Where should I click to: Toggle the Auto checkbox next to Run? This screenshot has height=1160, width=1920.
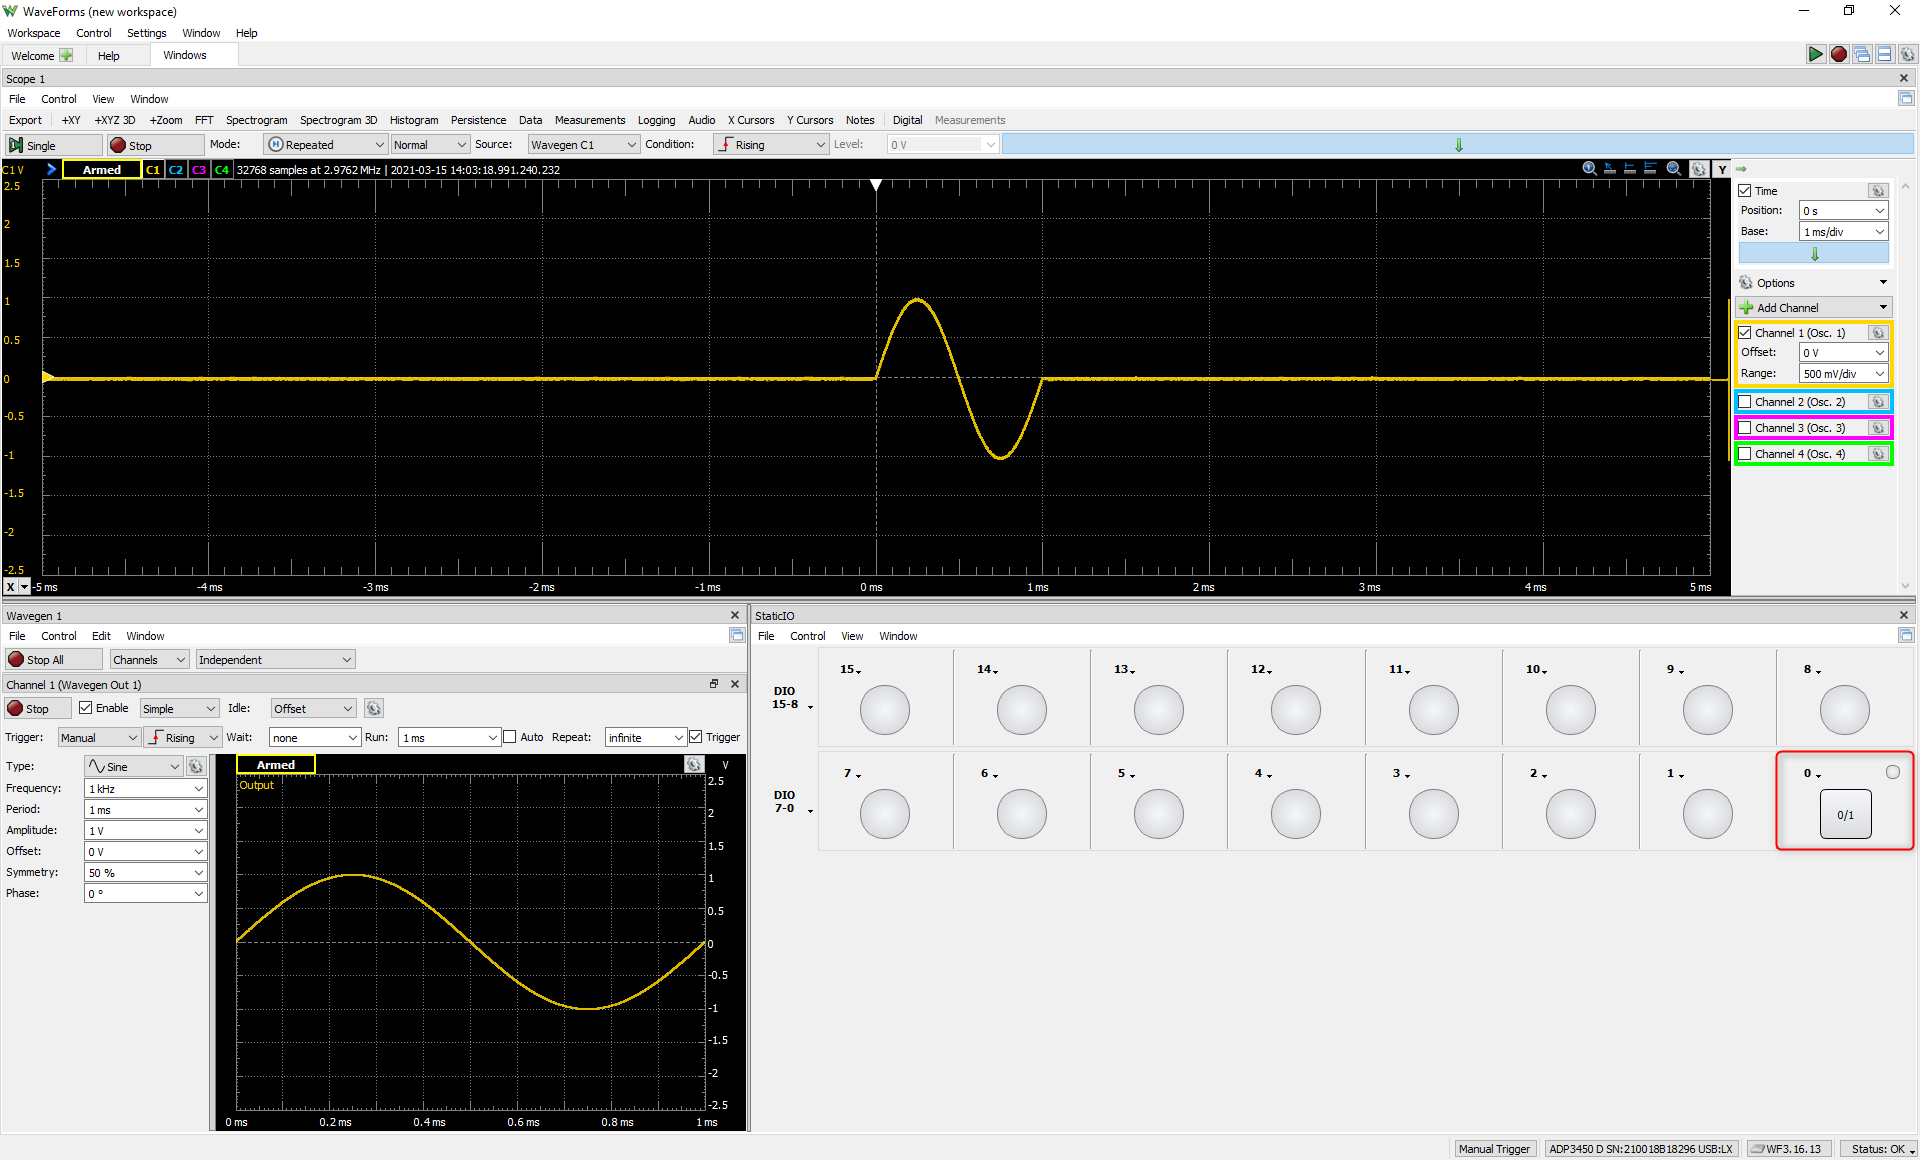[x=510, y=737]
